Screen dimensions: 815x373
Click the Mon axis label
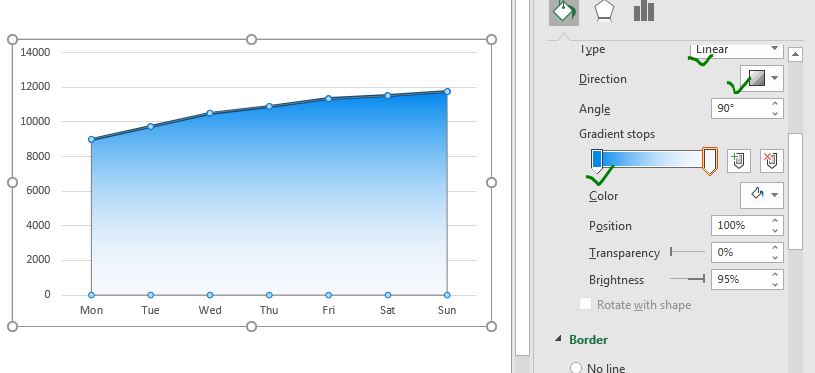pos(91,310)
